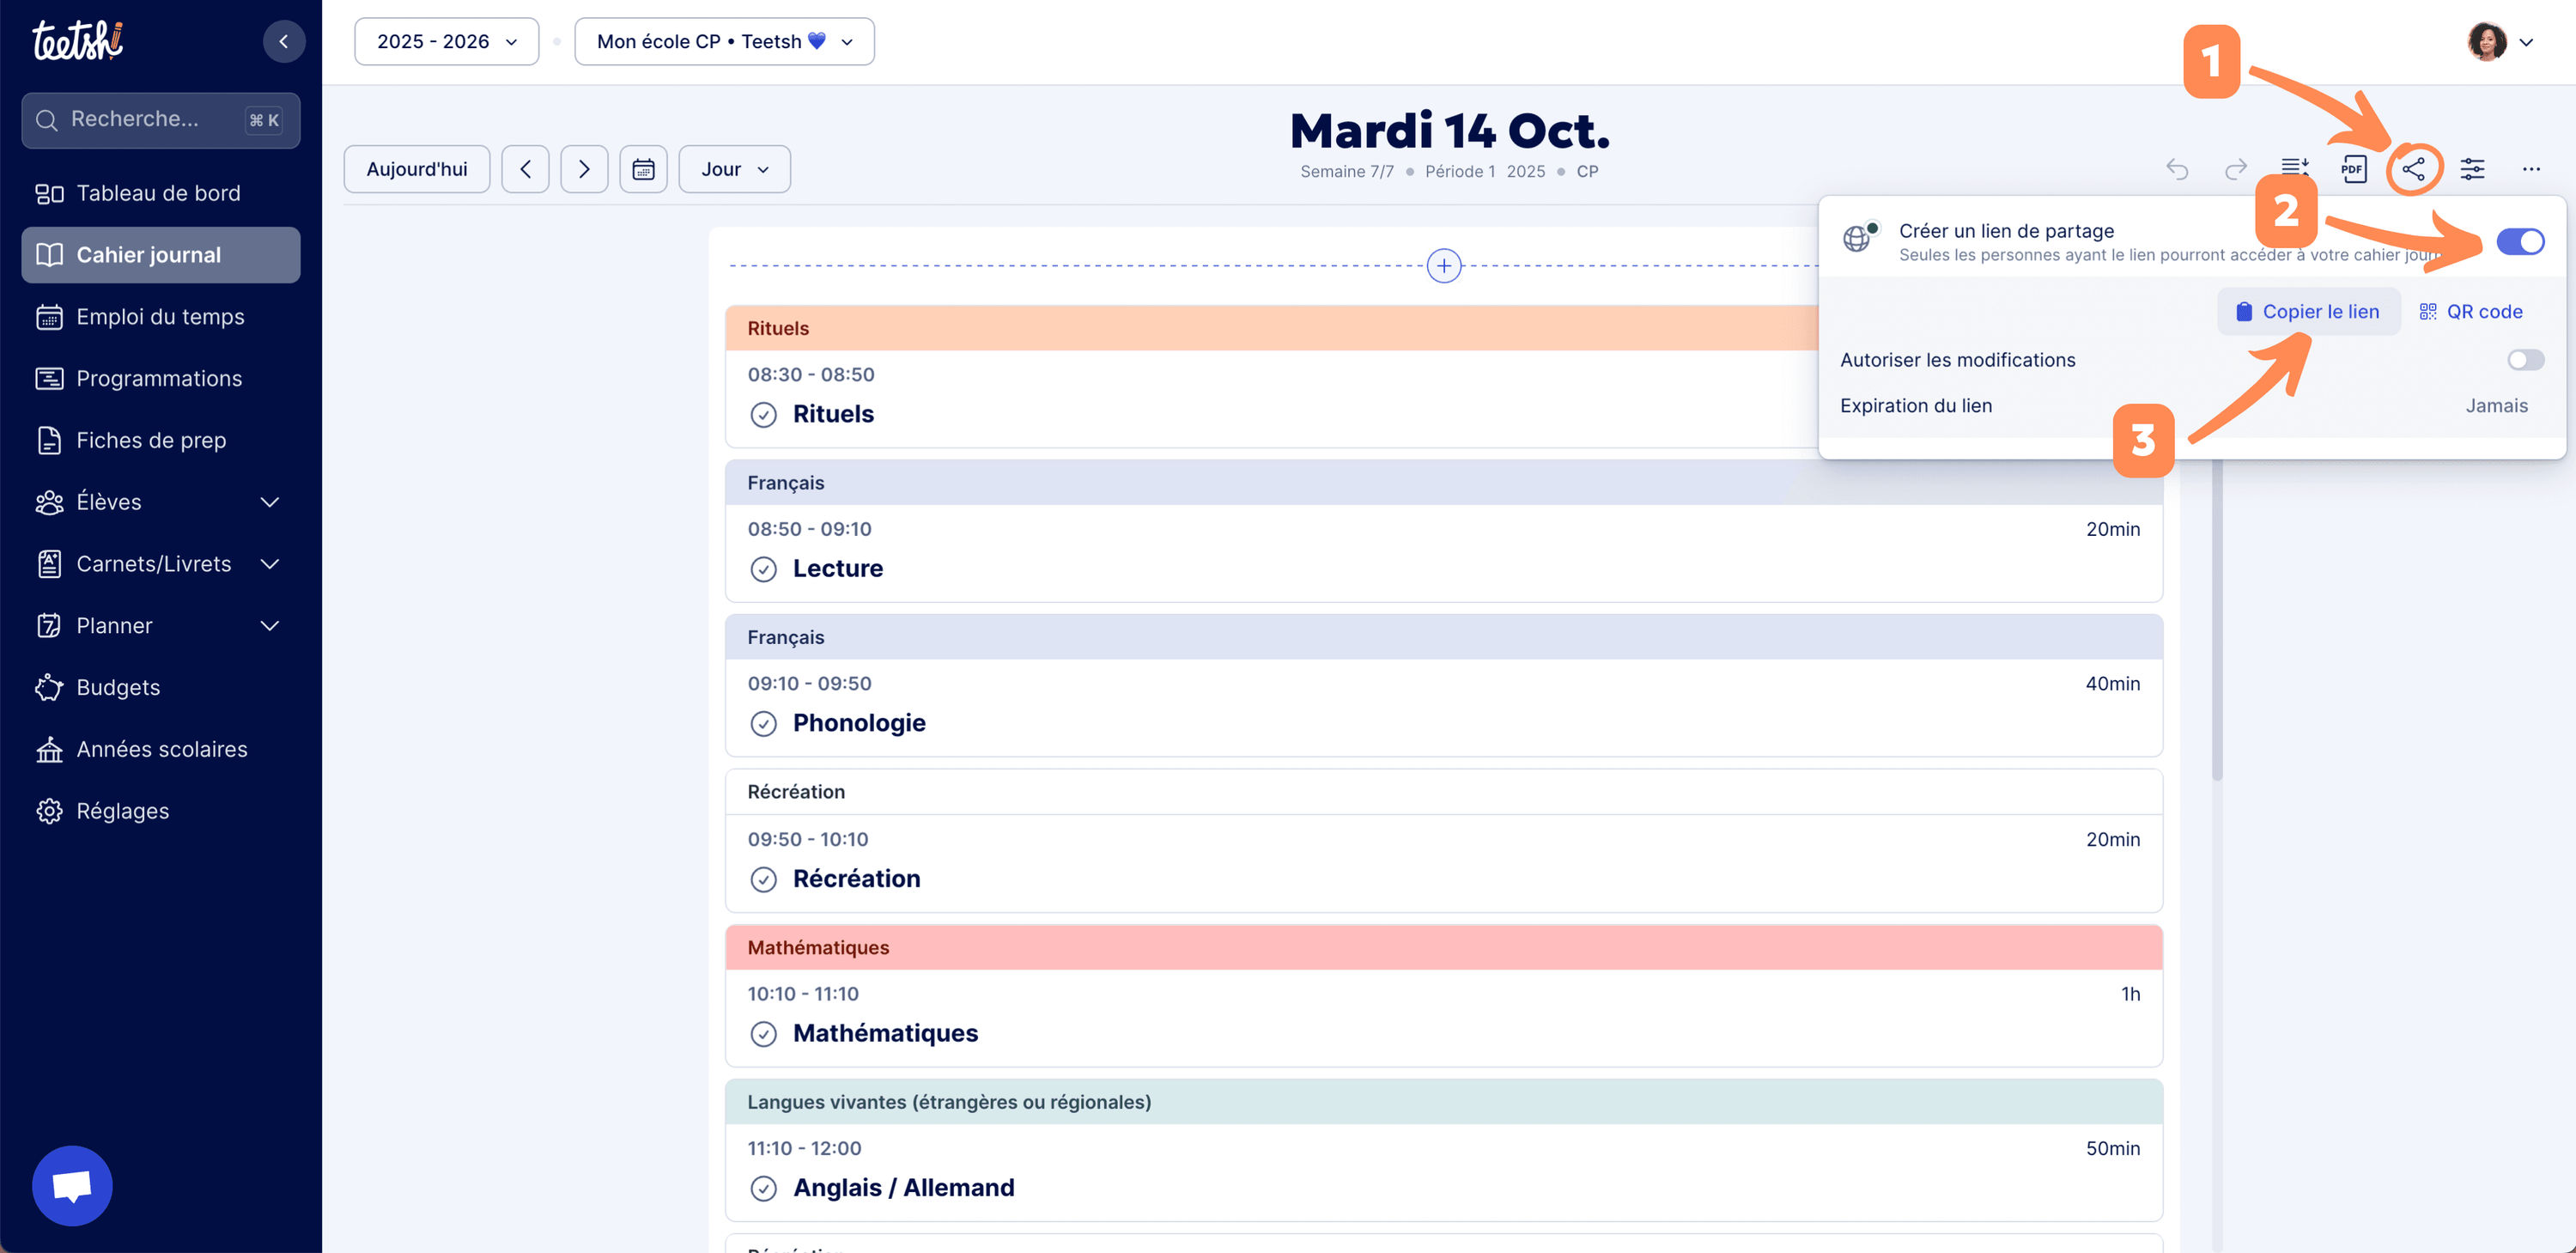
Task: Enable the Autoriser les modifications switch
Action: (x=2525, y=360)
